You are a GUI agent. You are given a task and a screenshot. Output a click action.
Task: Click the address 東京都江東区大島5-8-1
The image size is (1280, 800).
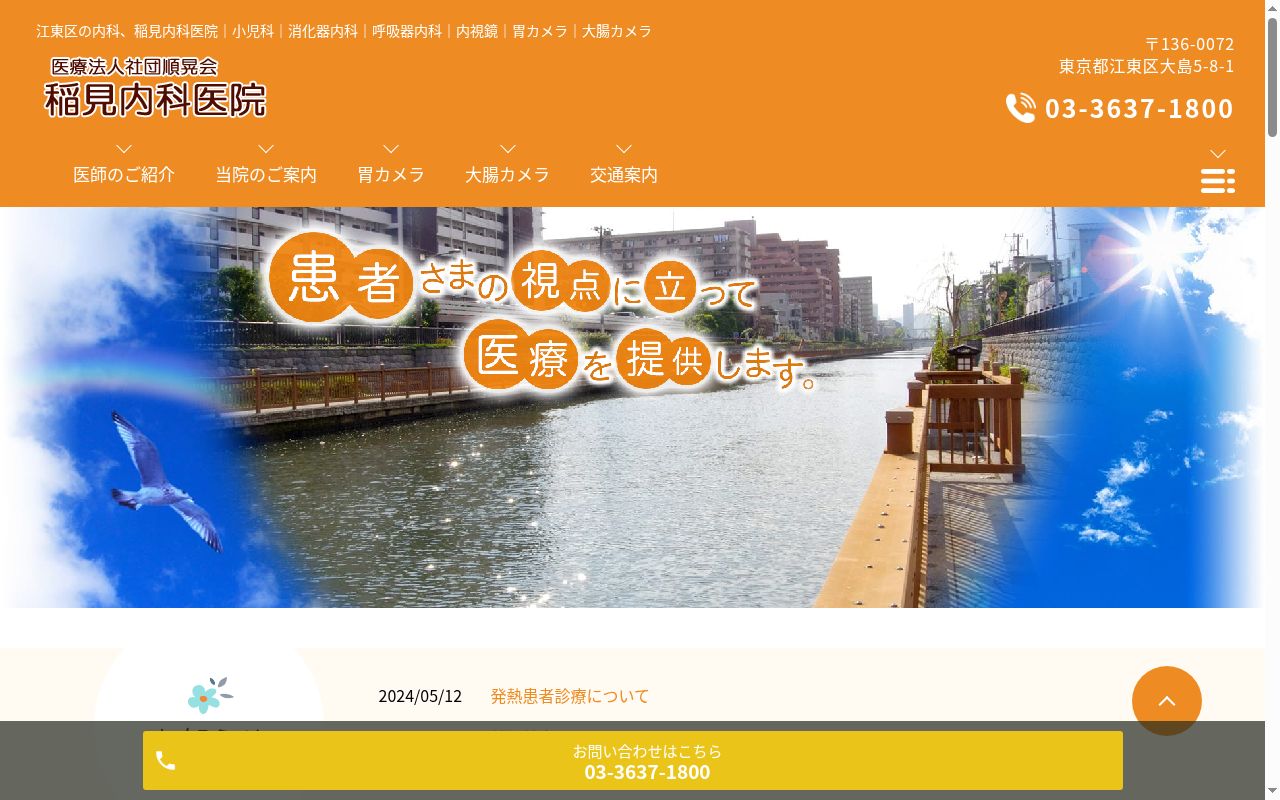tap(1147, 66)
